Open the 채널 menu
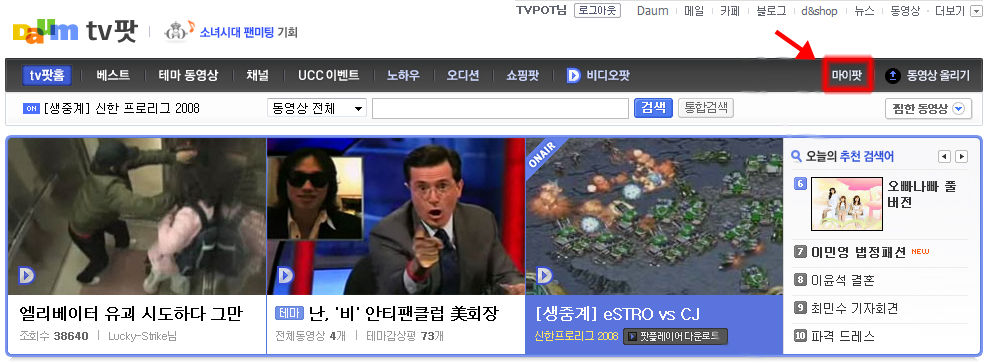 tap(257, 76)
